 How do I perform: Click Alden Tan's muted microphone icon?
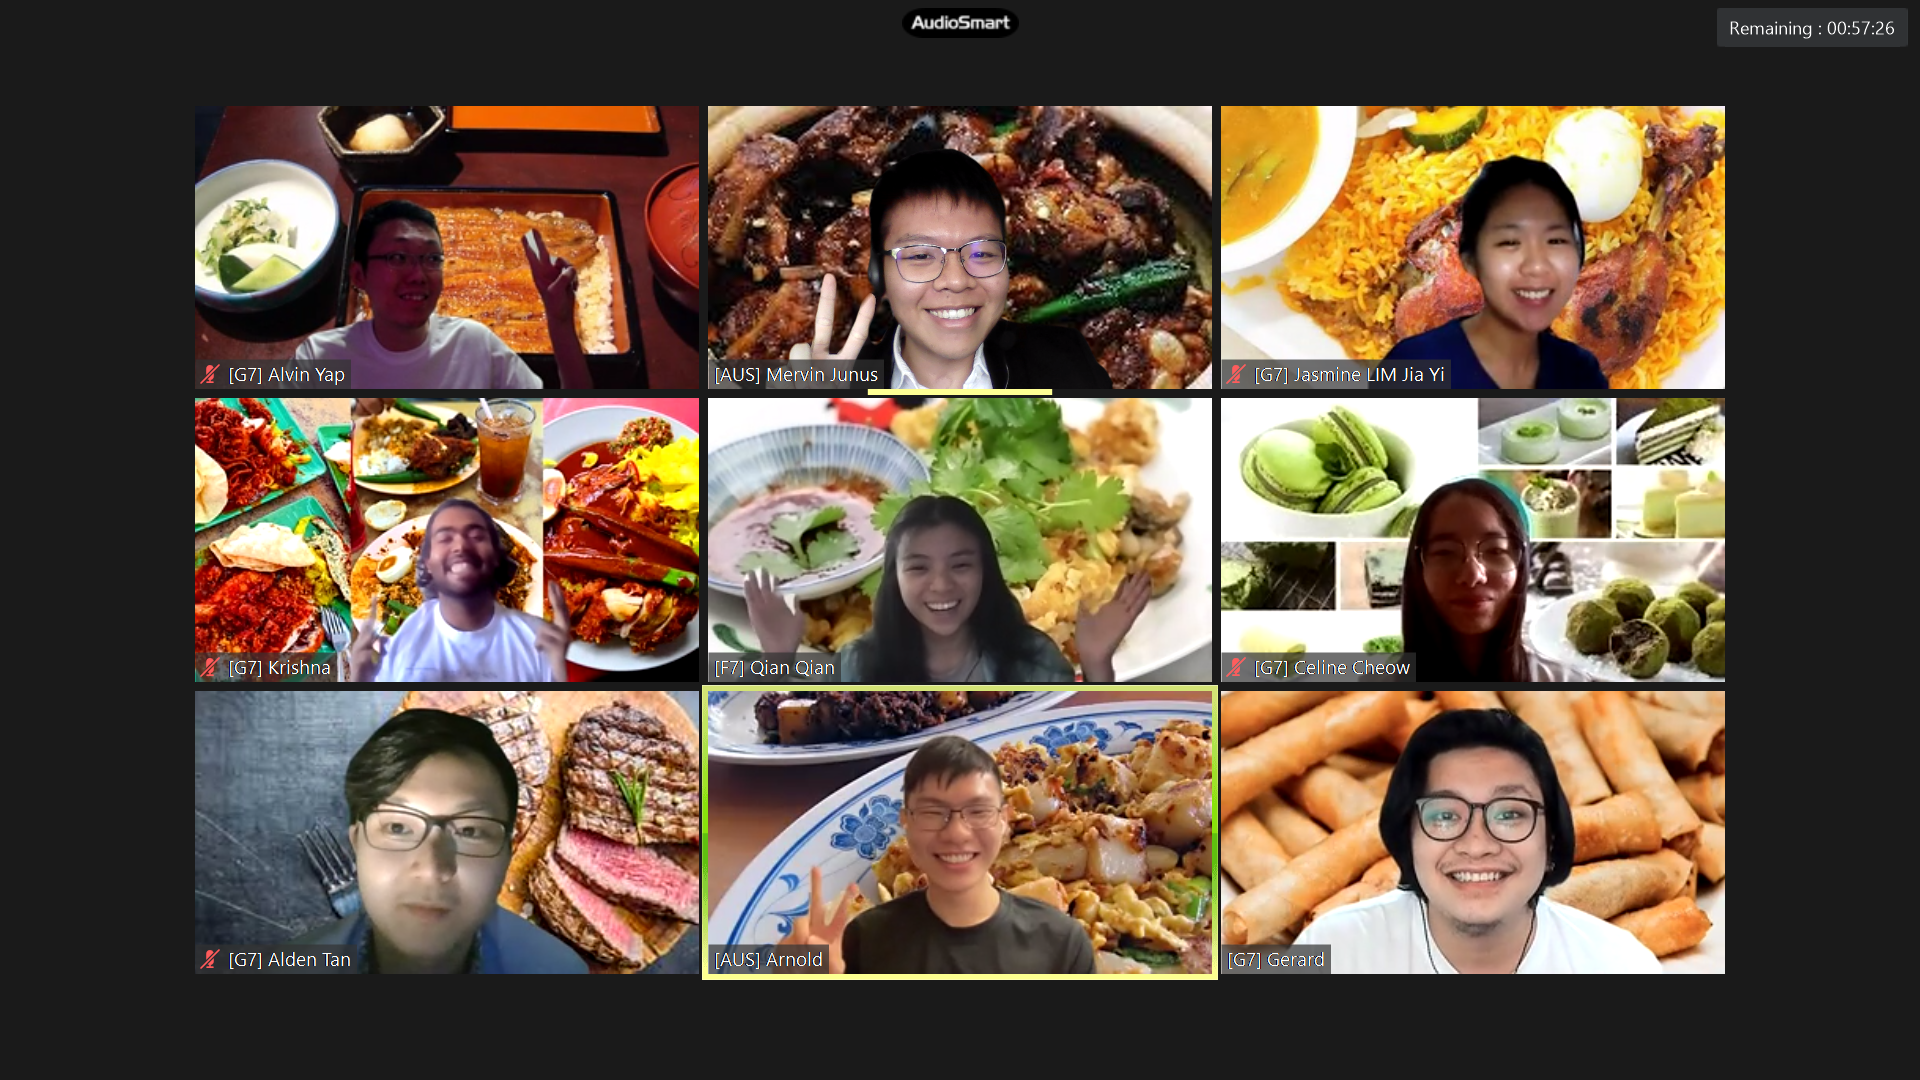click(210, 960)
